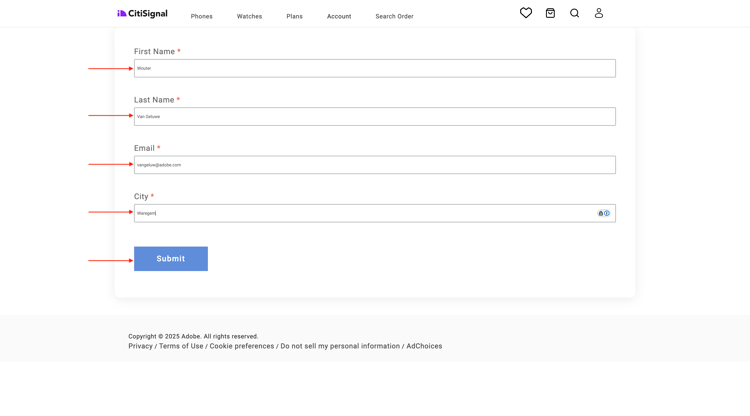Screen dimensions: 750x416
Task: Open the user profile icon
Action: (598, 13)
